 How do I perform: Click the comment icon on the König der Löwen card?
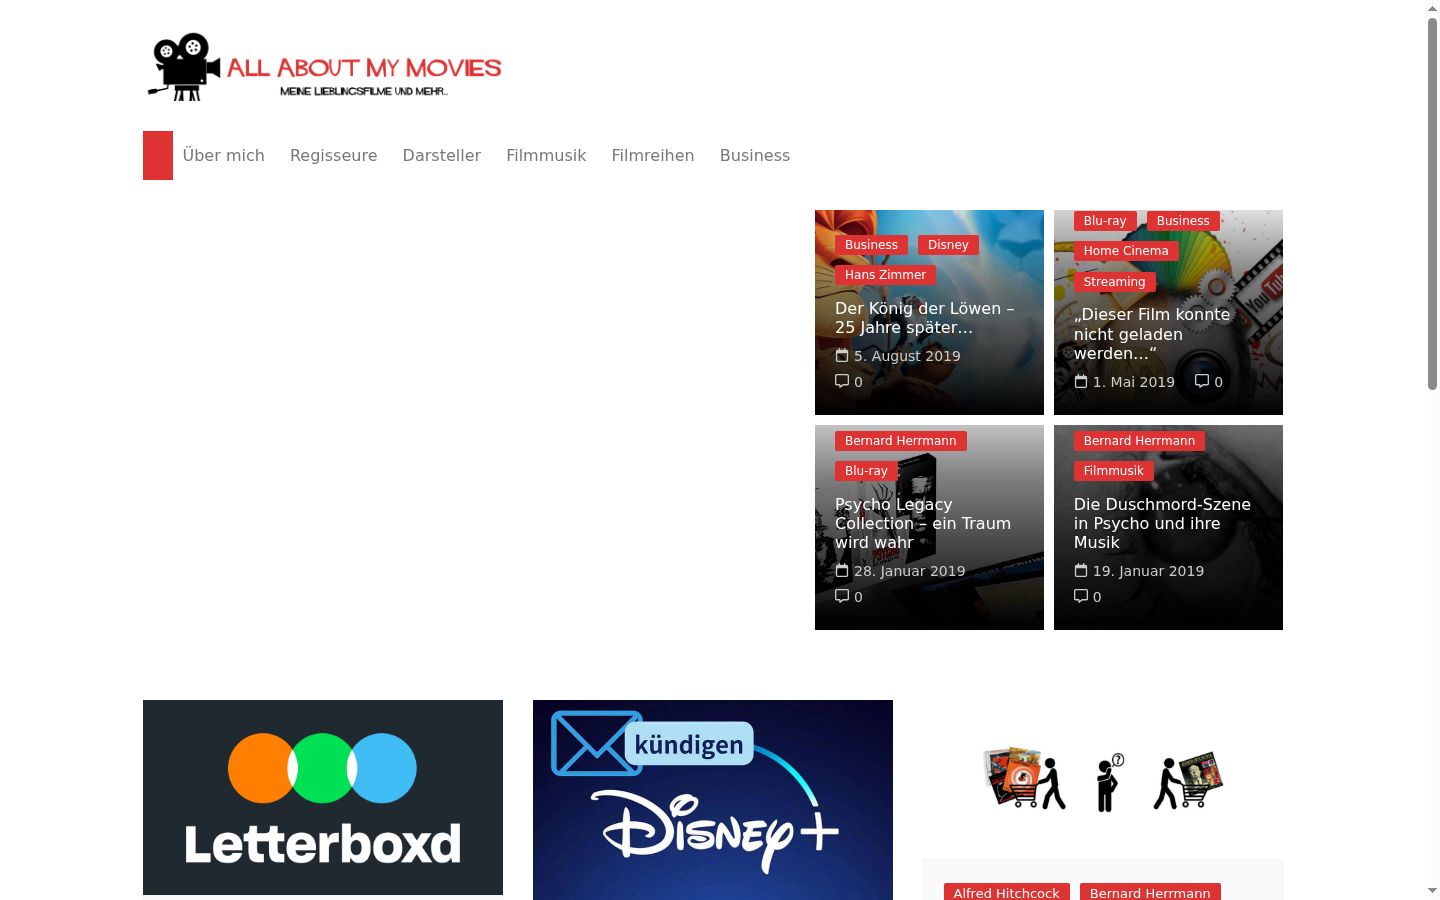pos(842,381)
